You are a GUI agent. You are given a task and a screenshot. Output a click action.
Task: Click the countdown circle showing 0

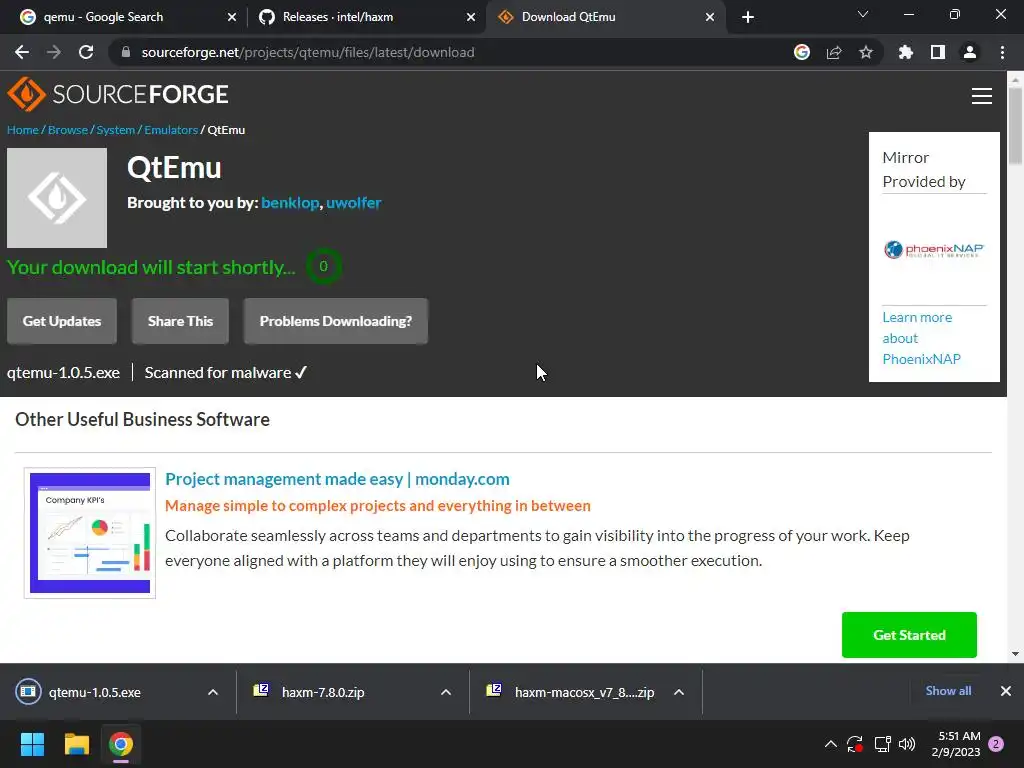coord(323,266)
